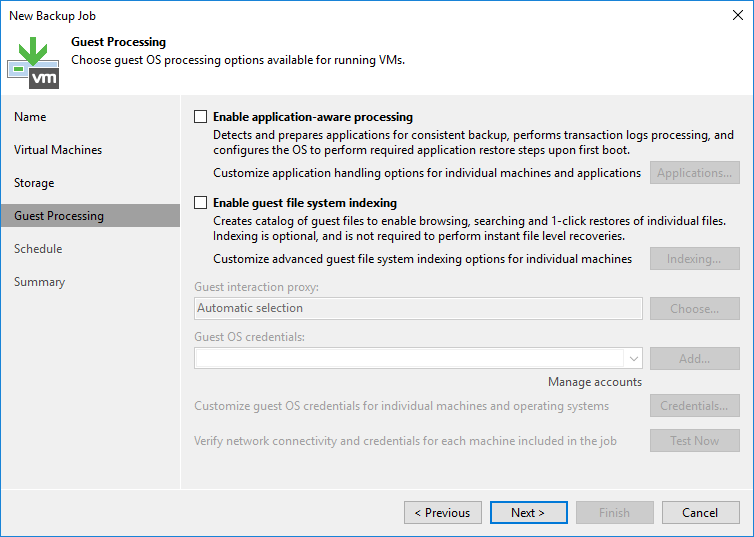Click the Manage accounts link
The image size is (754, 537).
(595, 382)
